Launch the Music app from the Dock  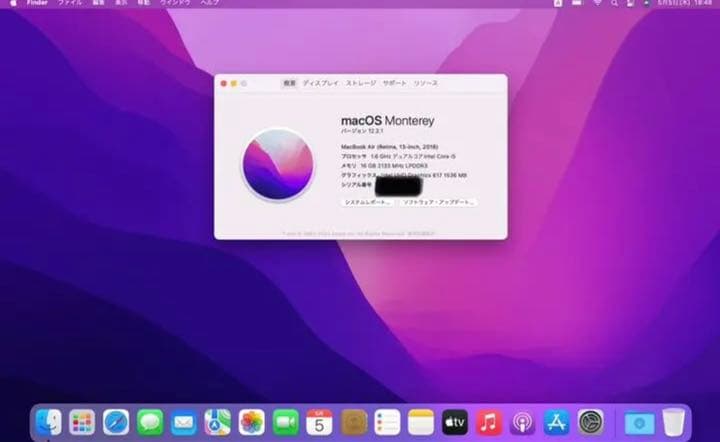click(x=489, y=422)
